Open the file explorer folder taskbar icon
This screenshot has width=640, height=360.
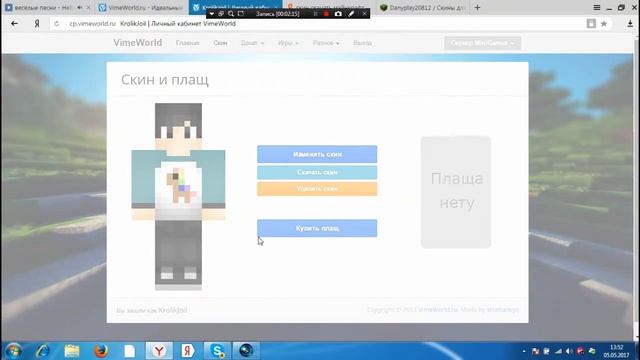click(x=72, y=351)
